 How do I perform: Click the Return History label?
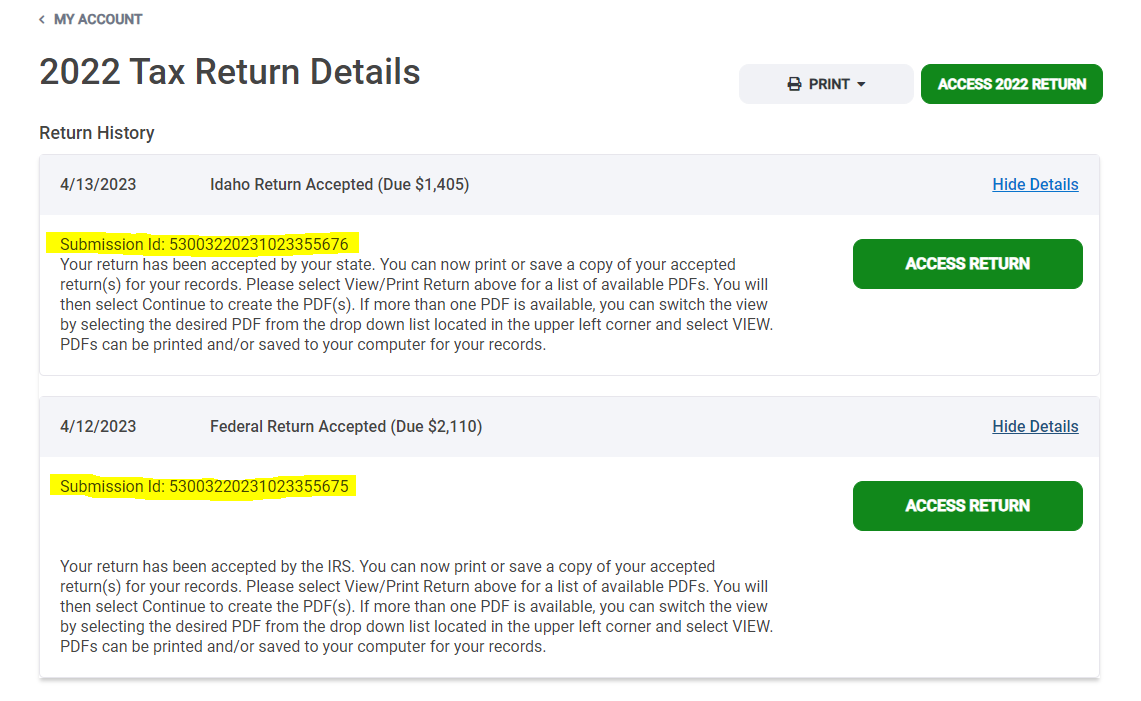tap(97, 133)
